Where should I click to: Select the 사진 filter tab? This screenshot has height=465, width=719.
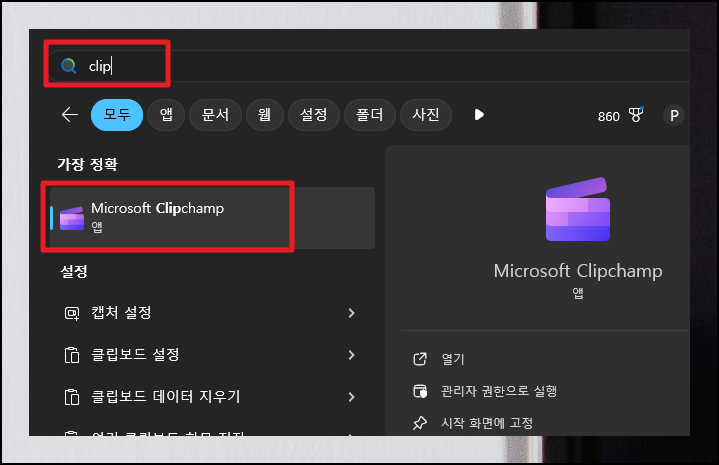coord(426,115)
